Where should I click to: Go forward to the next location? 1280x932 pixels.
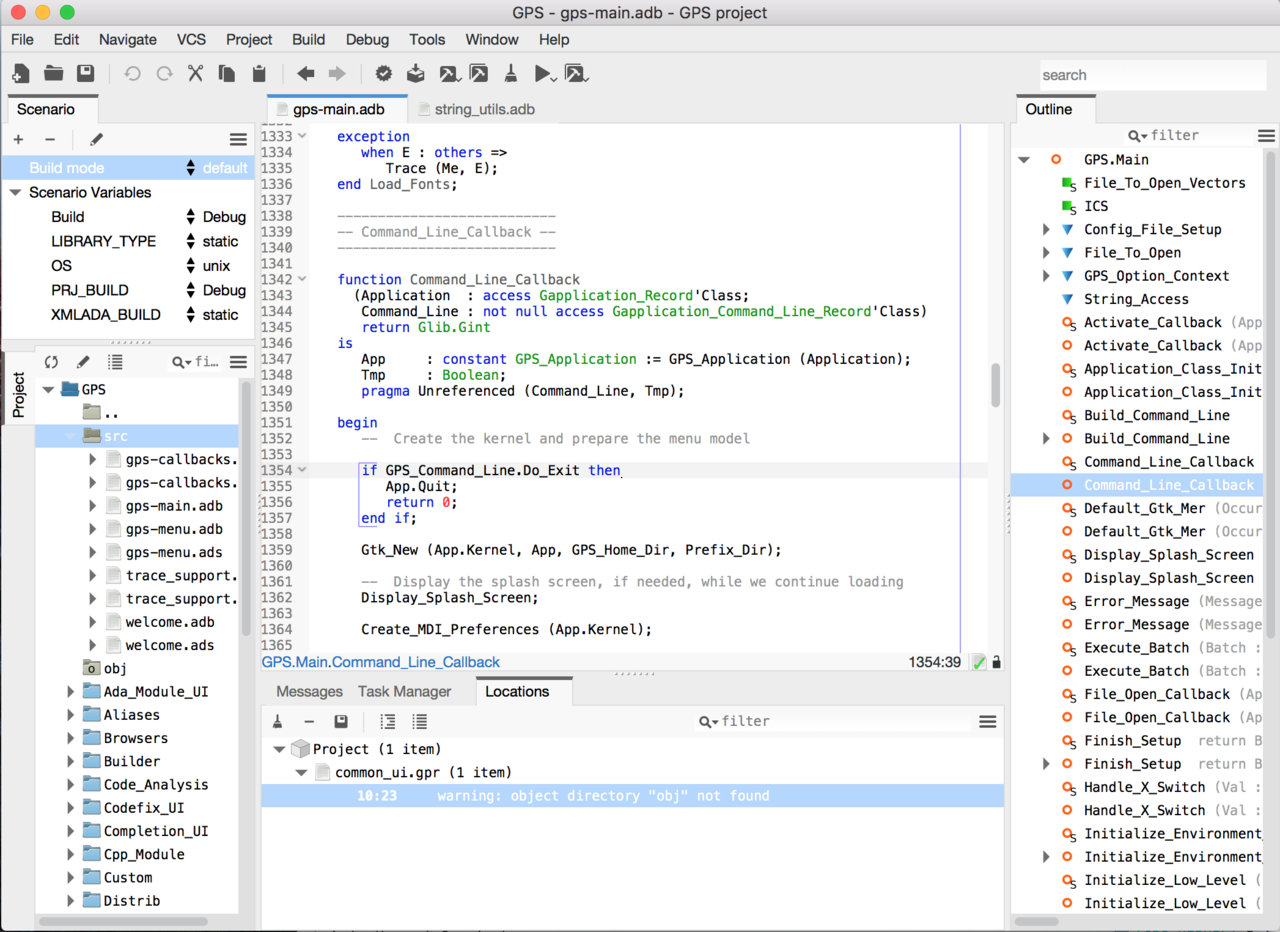(x=337, y=74)
